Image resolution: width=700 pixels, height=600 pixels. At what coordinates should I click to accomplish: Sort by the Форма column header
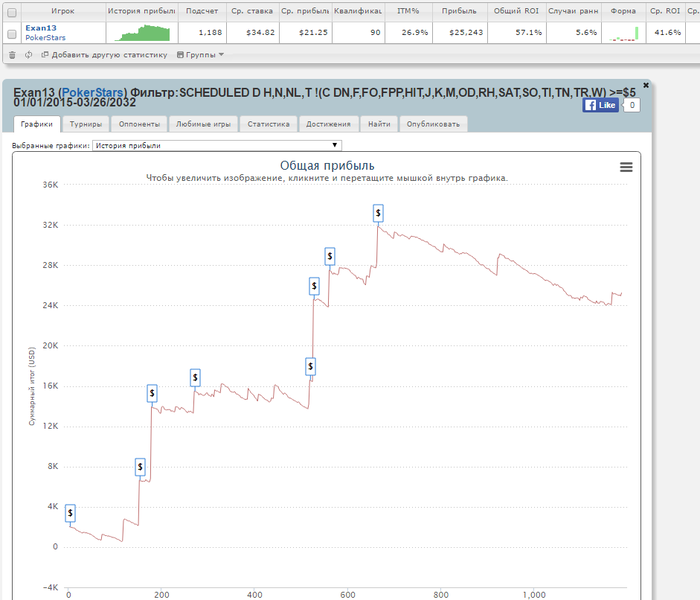click(x=623, y=11)
